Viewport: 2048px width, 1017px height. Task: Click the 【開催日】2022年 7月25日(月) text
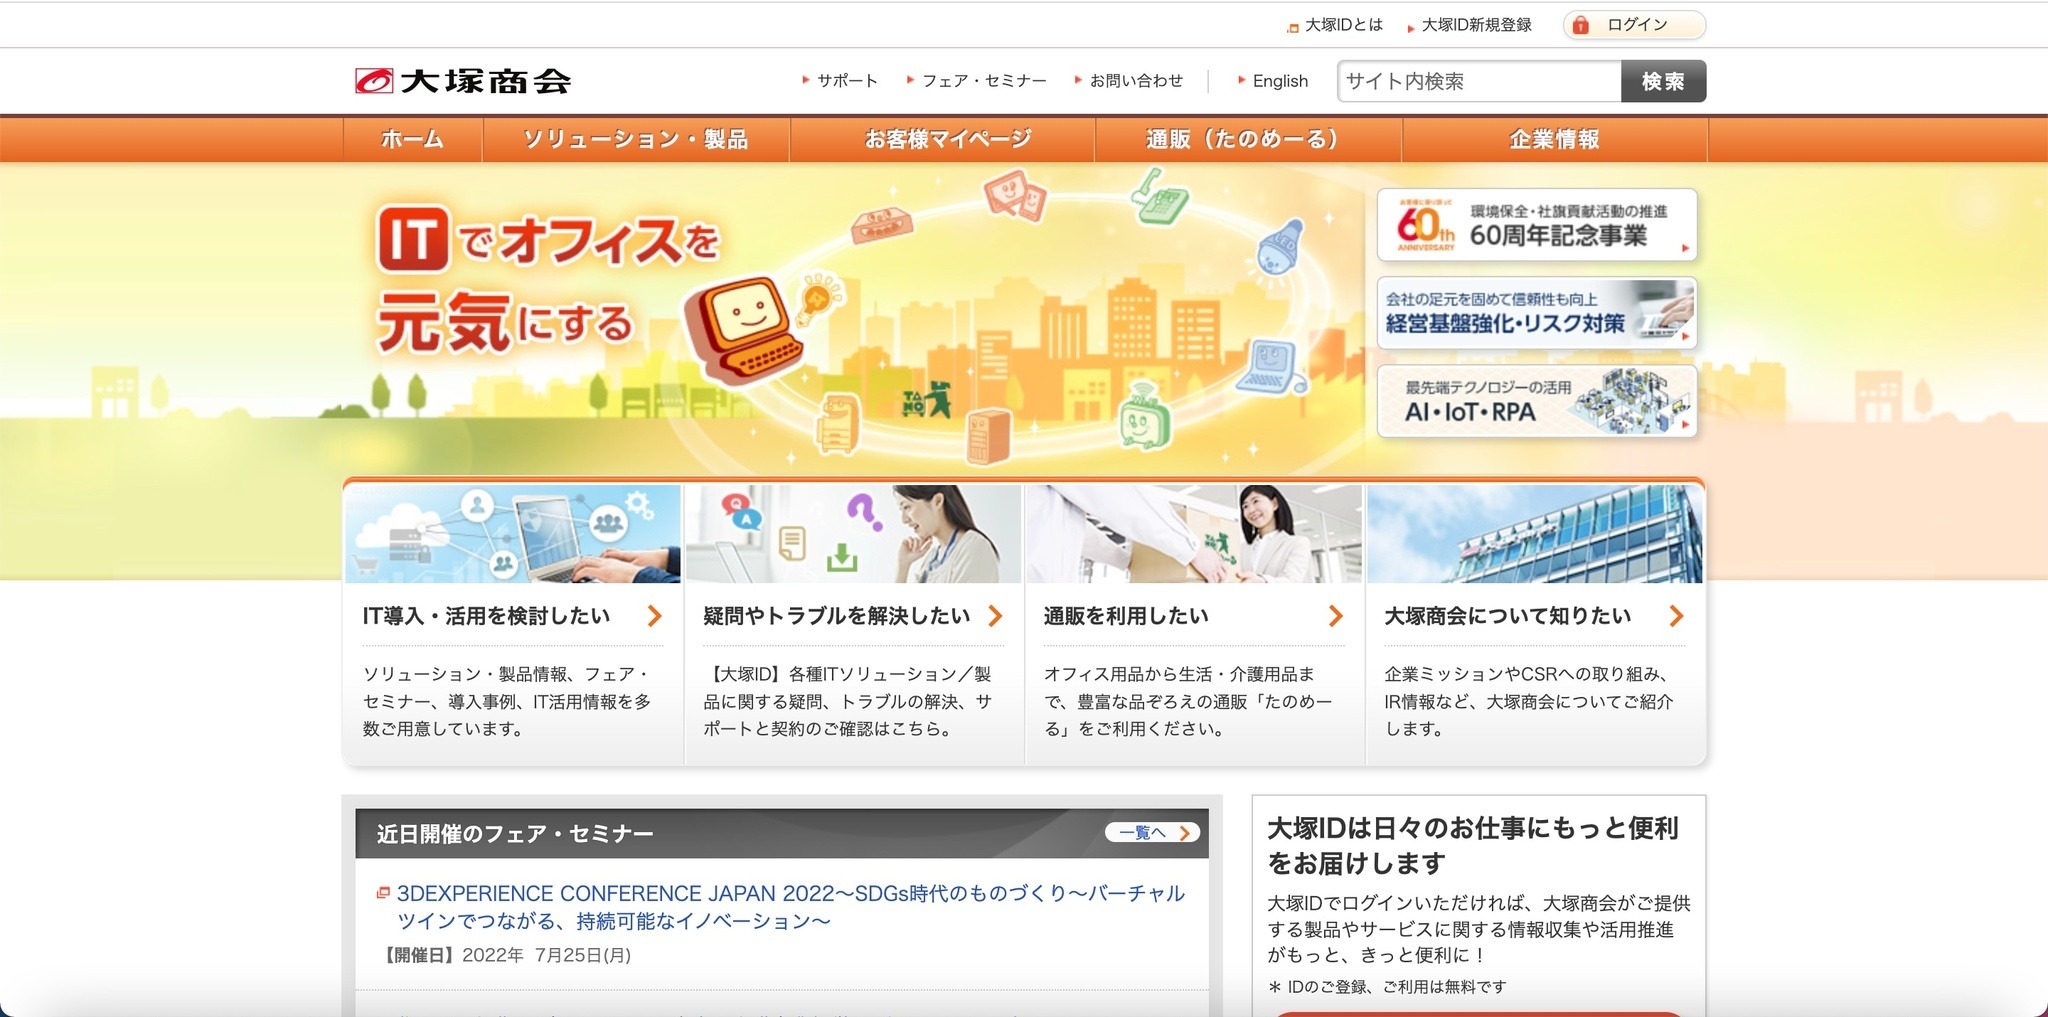(x=505, y=955)
